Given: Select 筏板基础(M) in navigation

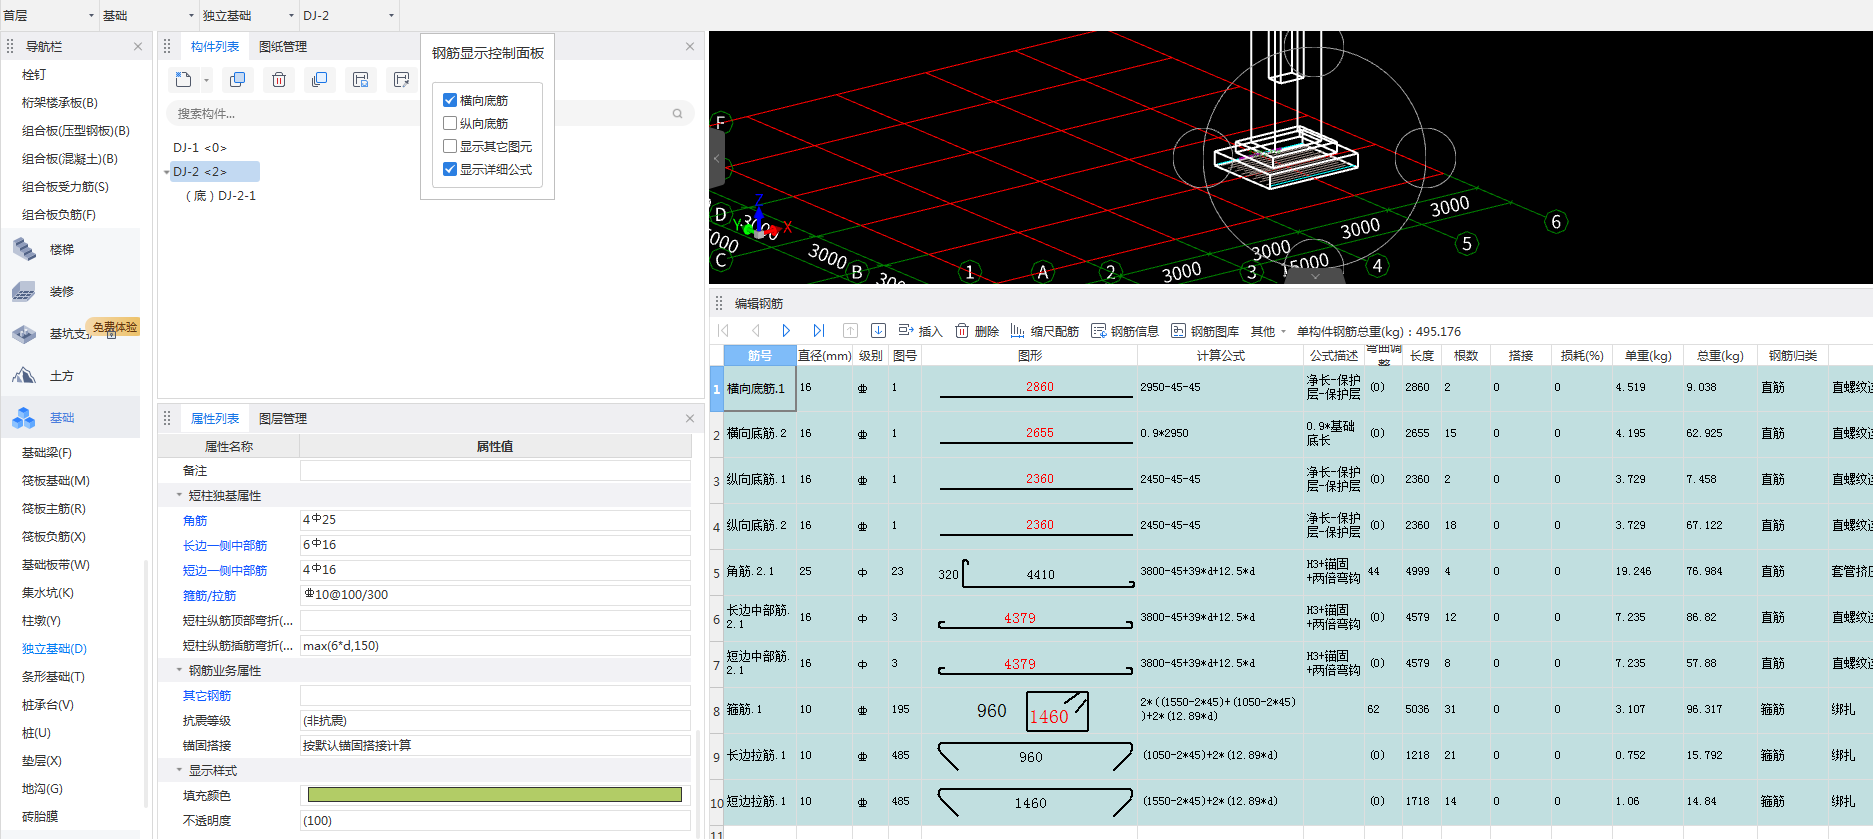Looking at the screenshot, I should [x=56, y=481].
